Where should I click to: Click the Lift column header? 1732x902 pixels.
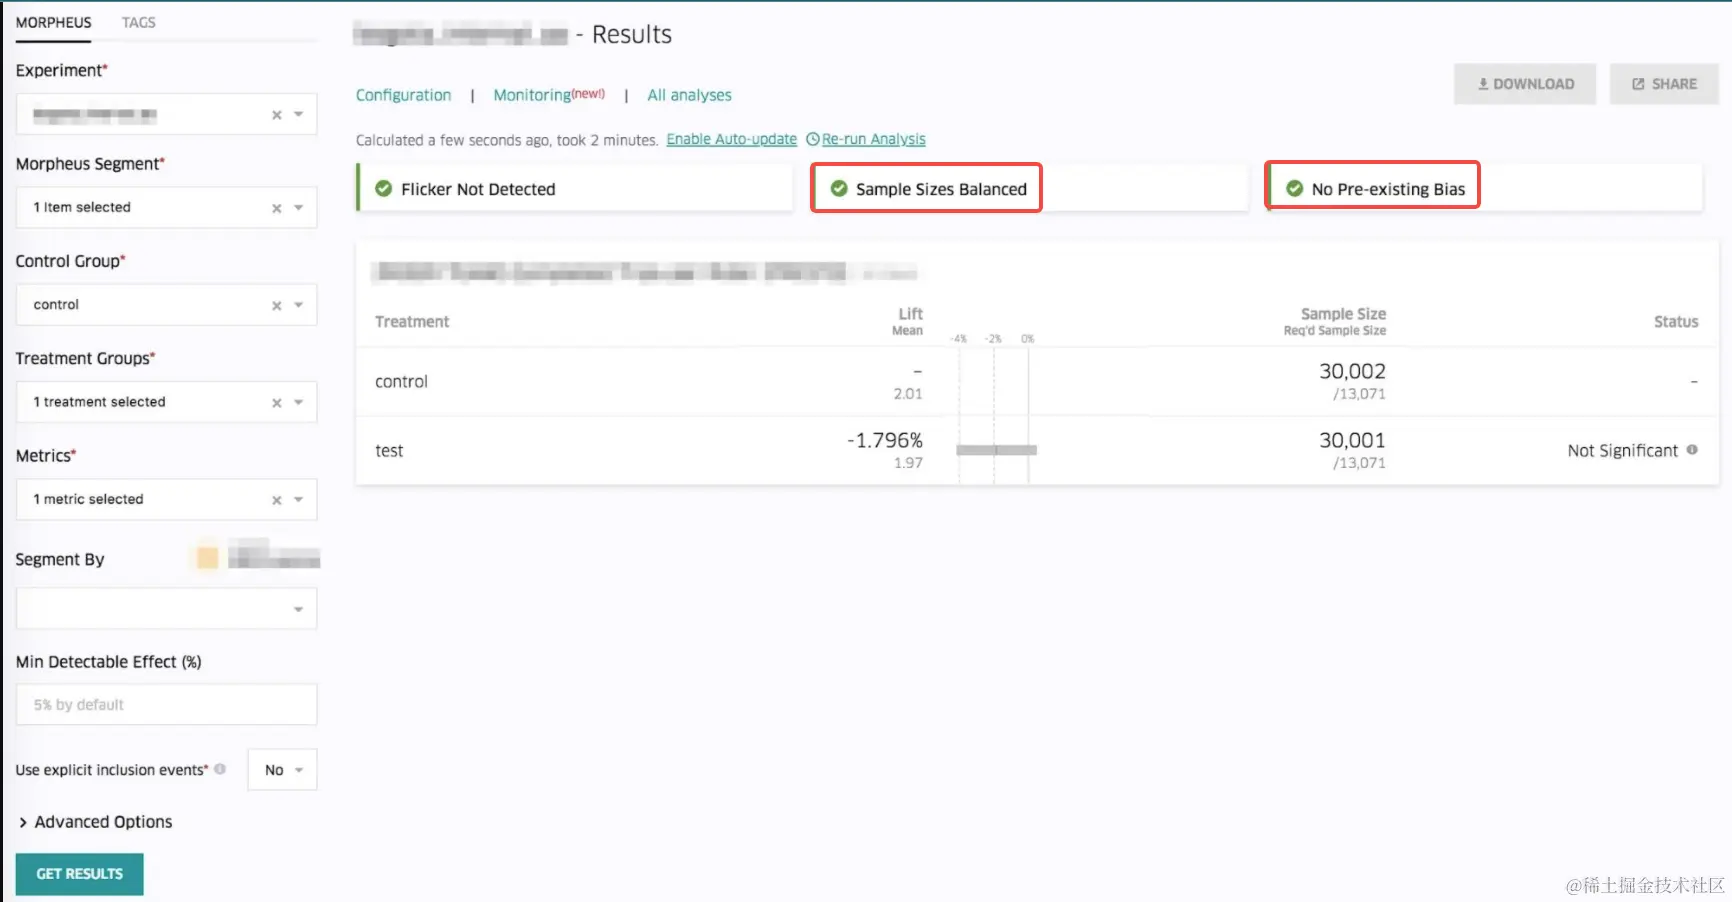click(x=910, y=314)
